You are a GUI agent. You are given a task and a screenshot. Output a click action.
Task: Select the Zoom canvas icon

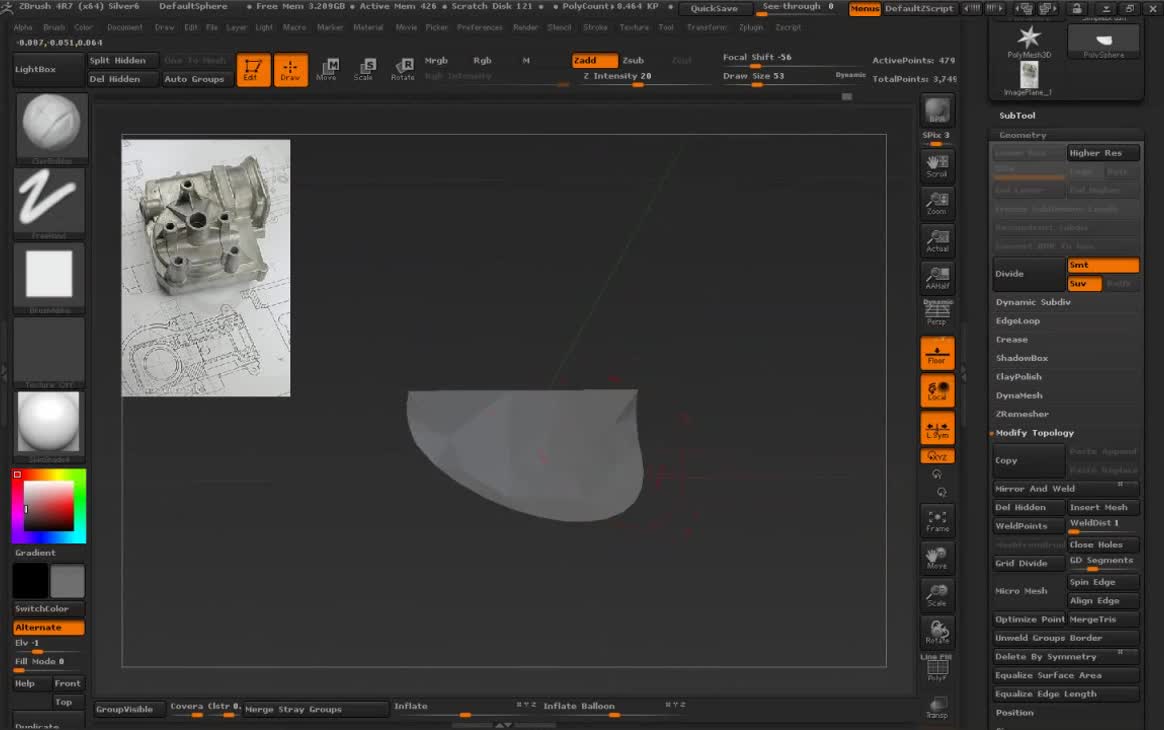[937, 203]
